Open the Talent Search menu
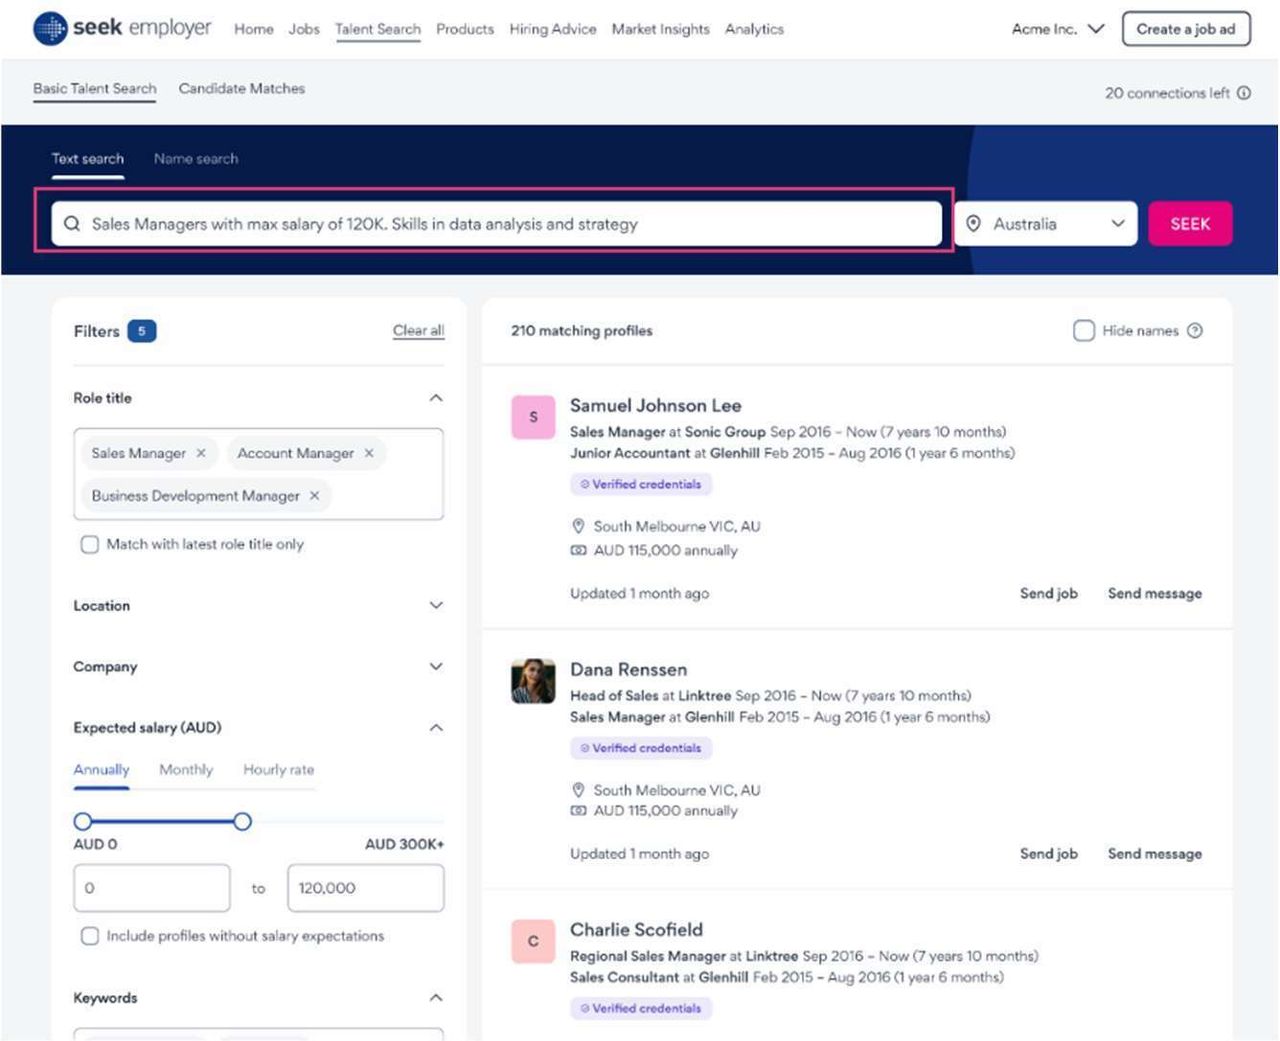 point(378,29)
